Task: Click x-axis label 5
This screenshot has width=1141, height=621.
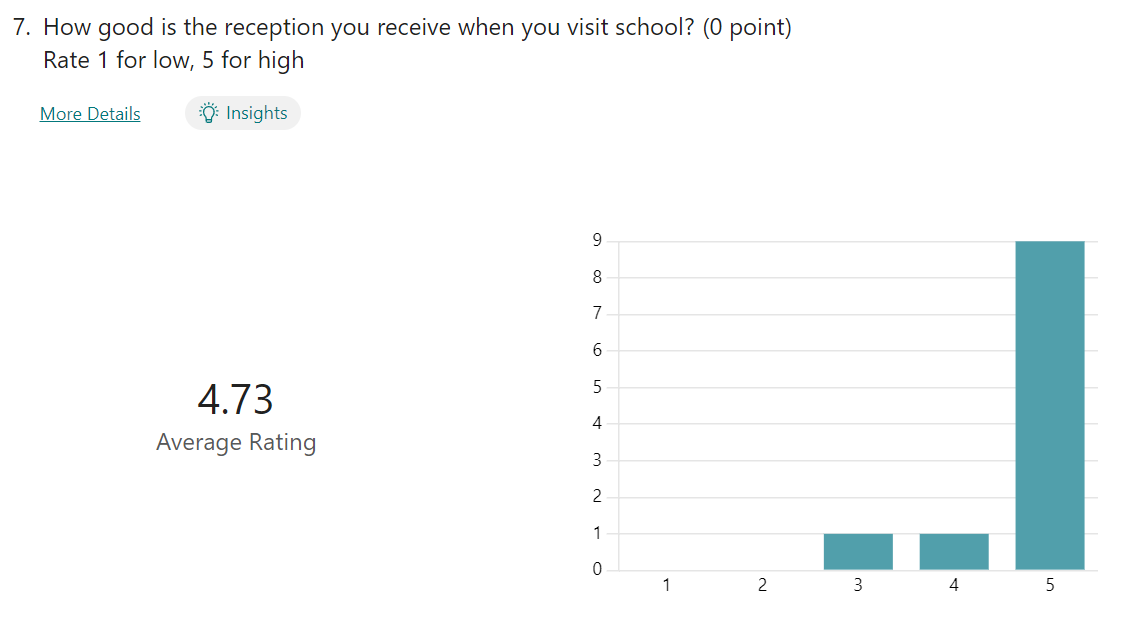Action: tap(1049, 585)
